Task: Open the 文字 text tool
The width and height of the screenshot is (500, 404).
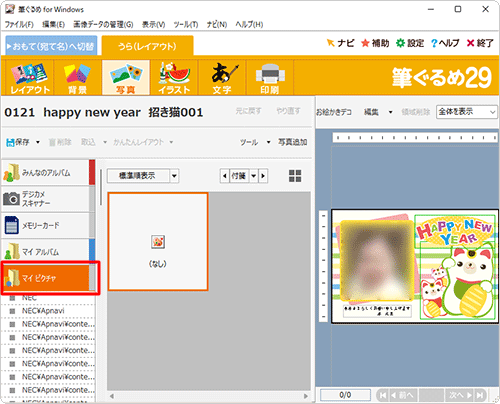Action: pyautogui.click(x=222, y=78)
